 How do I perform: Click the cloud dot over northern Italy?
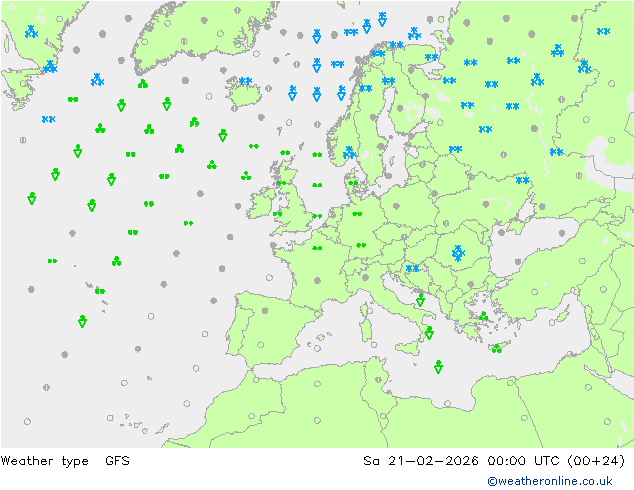366,277
